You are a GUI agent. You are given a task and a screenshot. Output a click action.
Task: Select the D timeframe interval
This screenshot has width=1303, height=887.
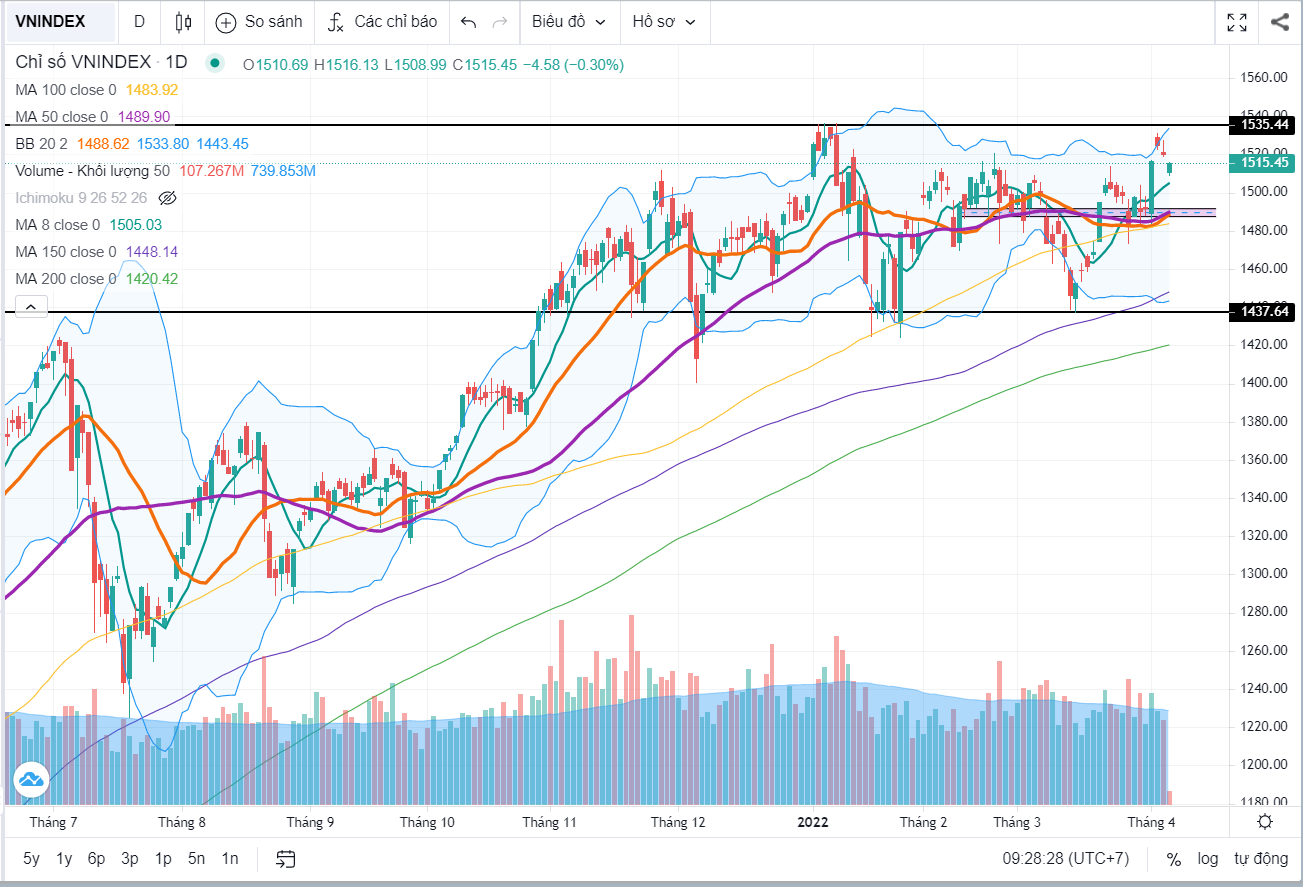(x=139, y=22)
